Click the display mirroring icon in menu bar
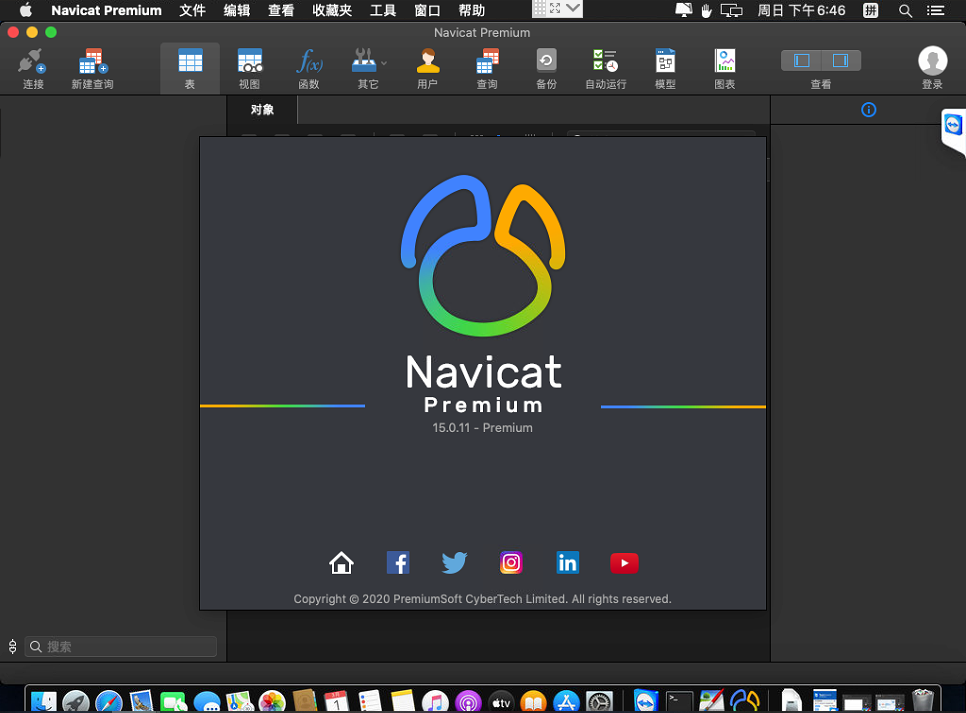966x713 pixels. (x=731, y=10)
